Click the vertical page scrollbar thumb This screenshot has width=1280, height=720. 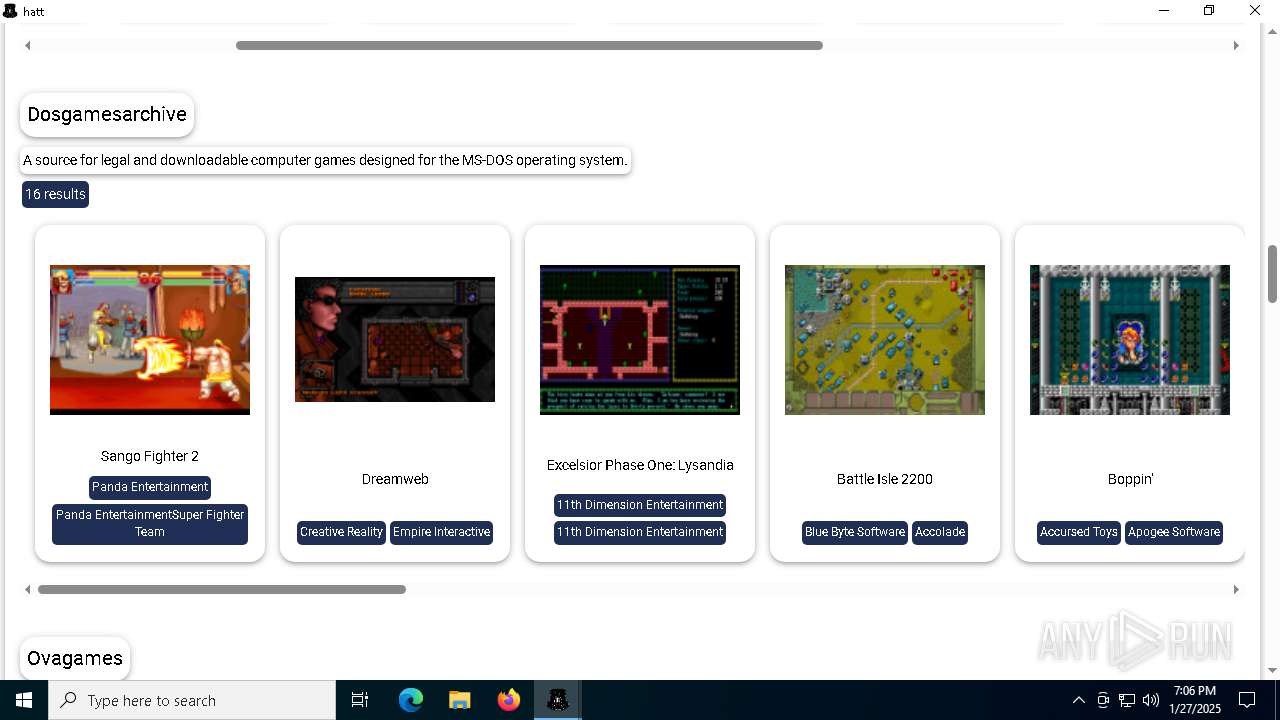coord(1272,273)
